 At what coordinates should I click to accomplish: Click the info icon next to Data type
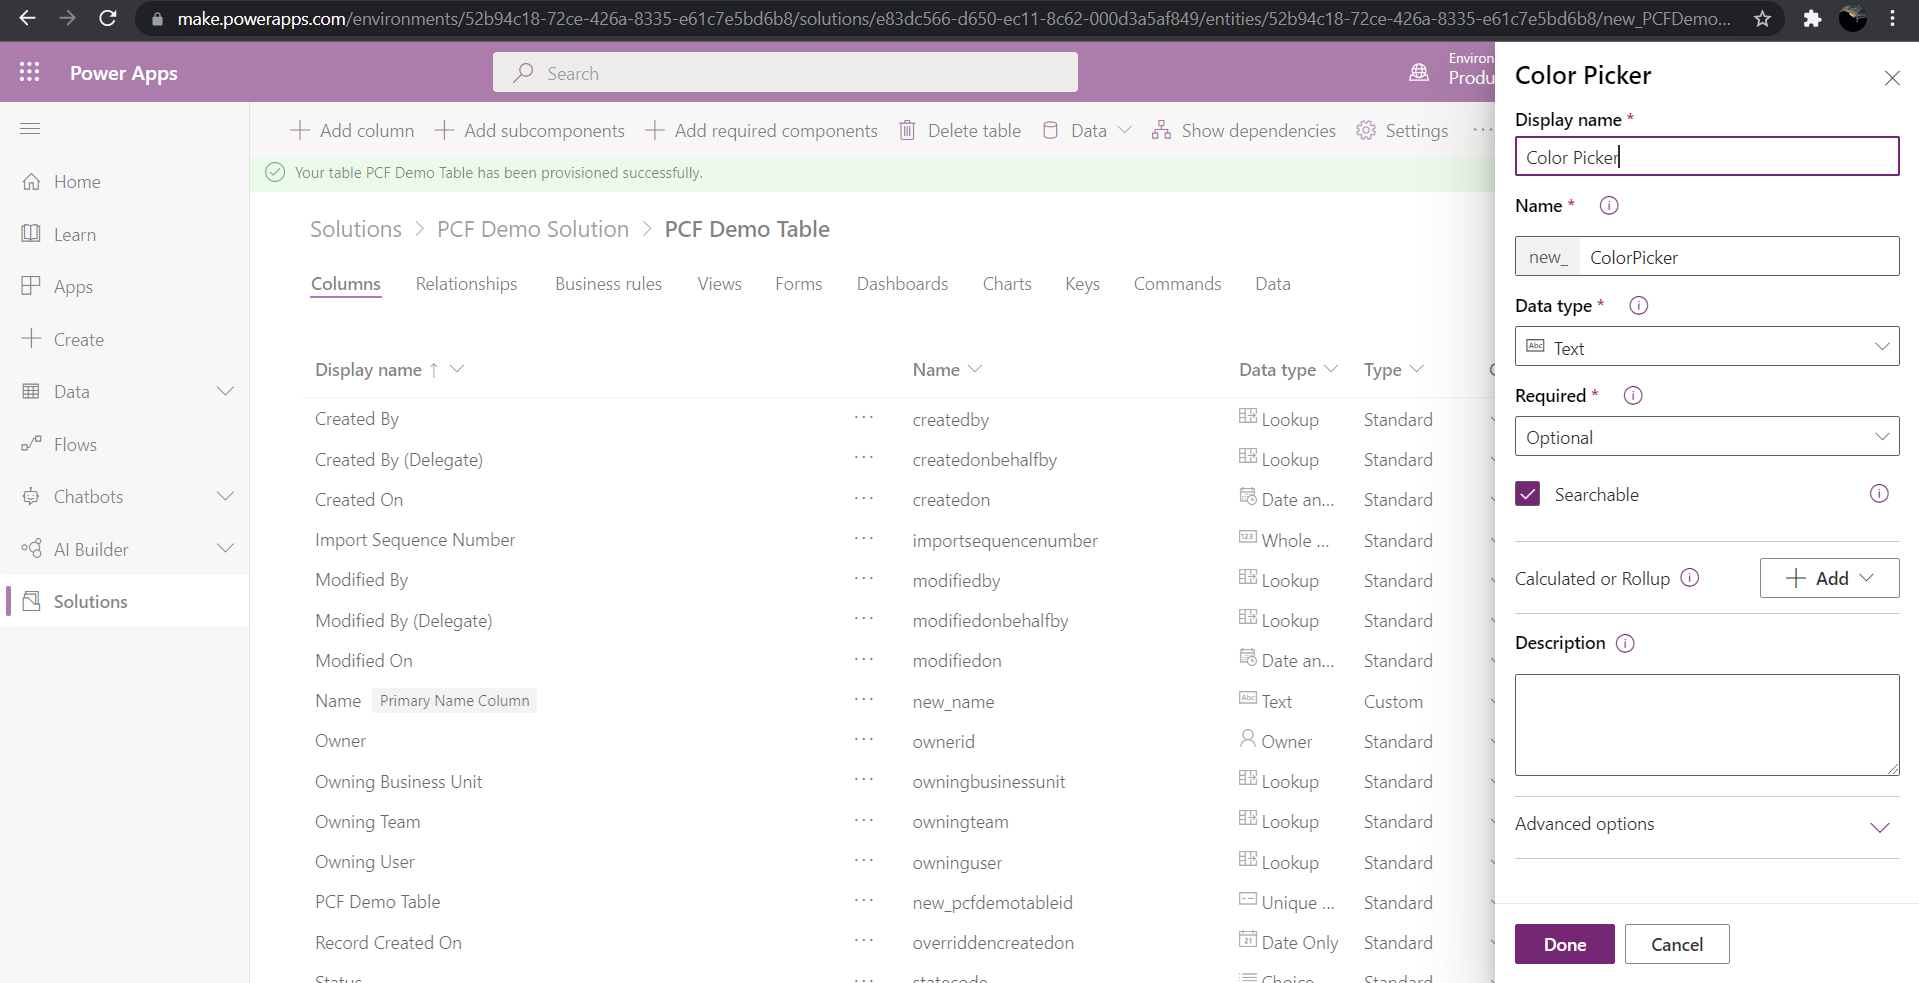tap(1638, 306)
